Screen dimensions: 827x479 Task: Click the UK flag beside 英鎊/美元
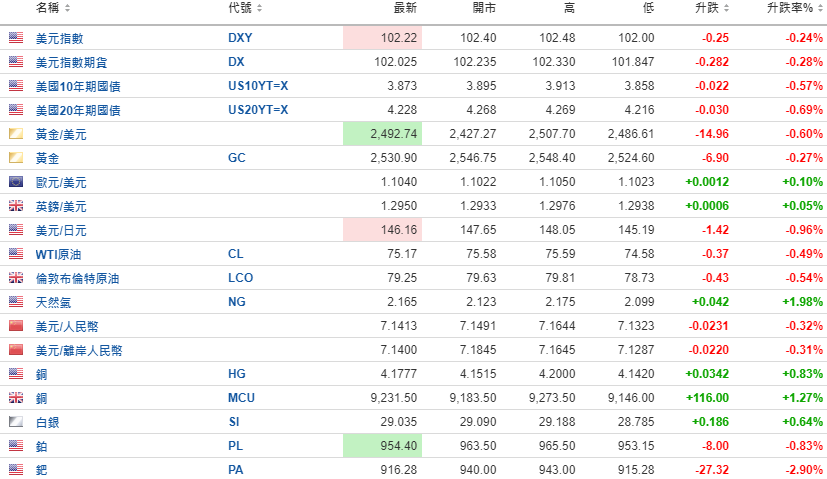(15, 206)
